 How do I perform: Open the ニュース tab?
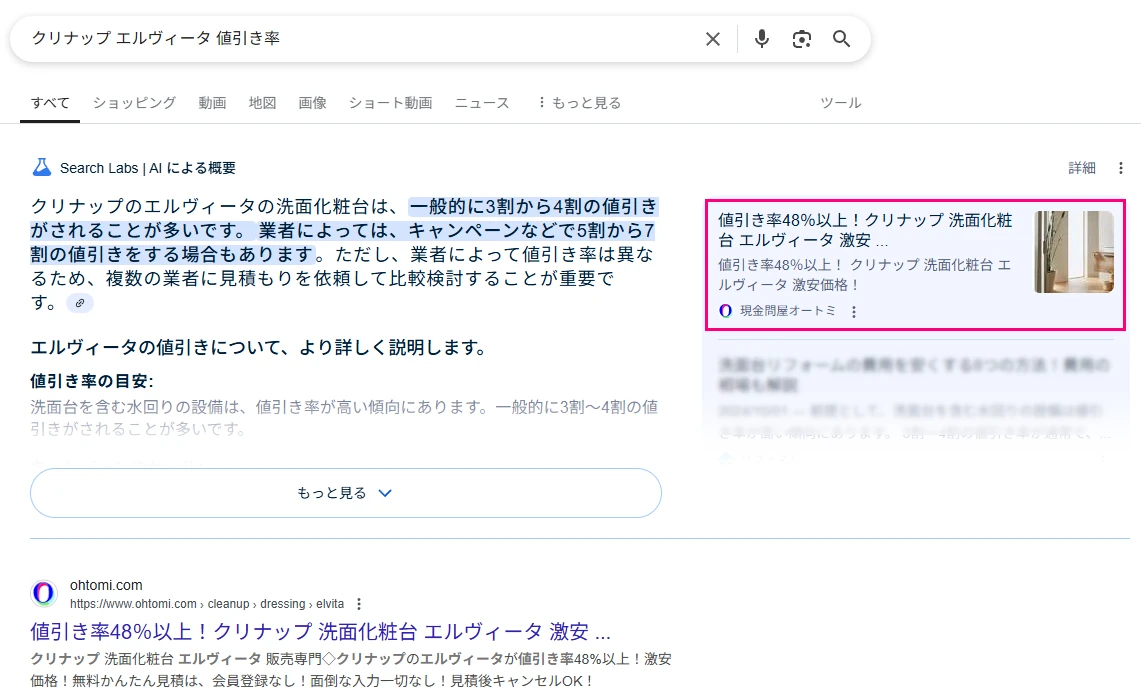pos(482,103)
